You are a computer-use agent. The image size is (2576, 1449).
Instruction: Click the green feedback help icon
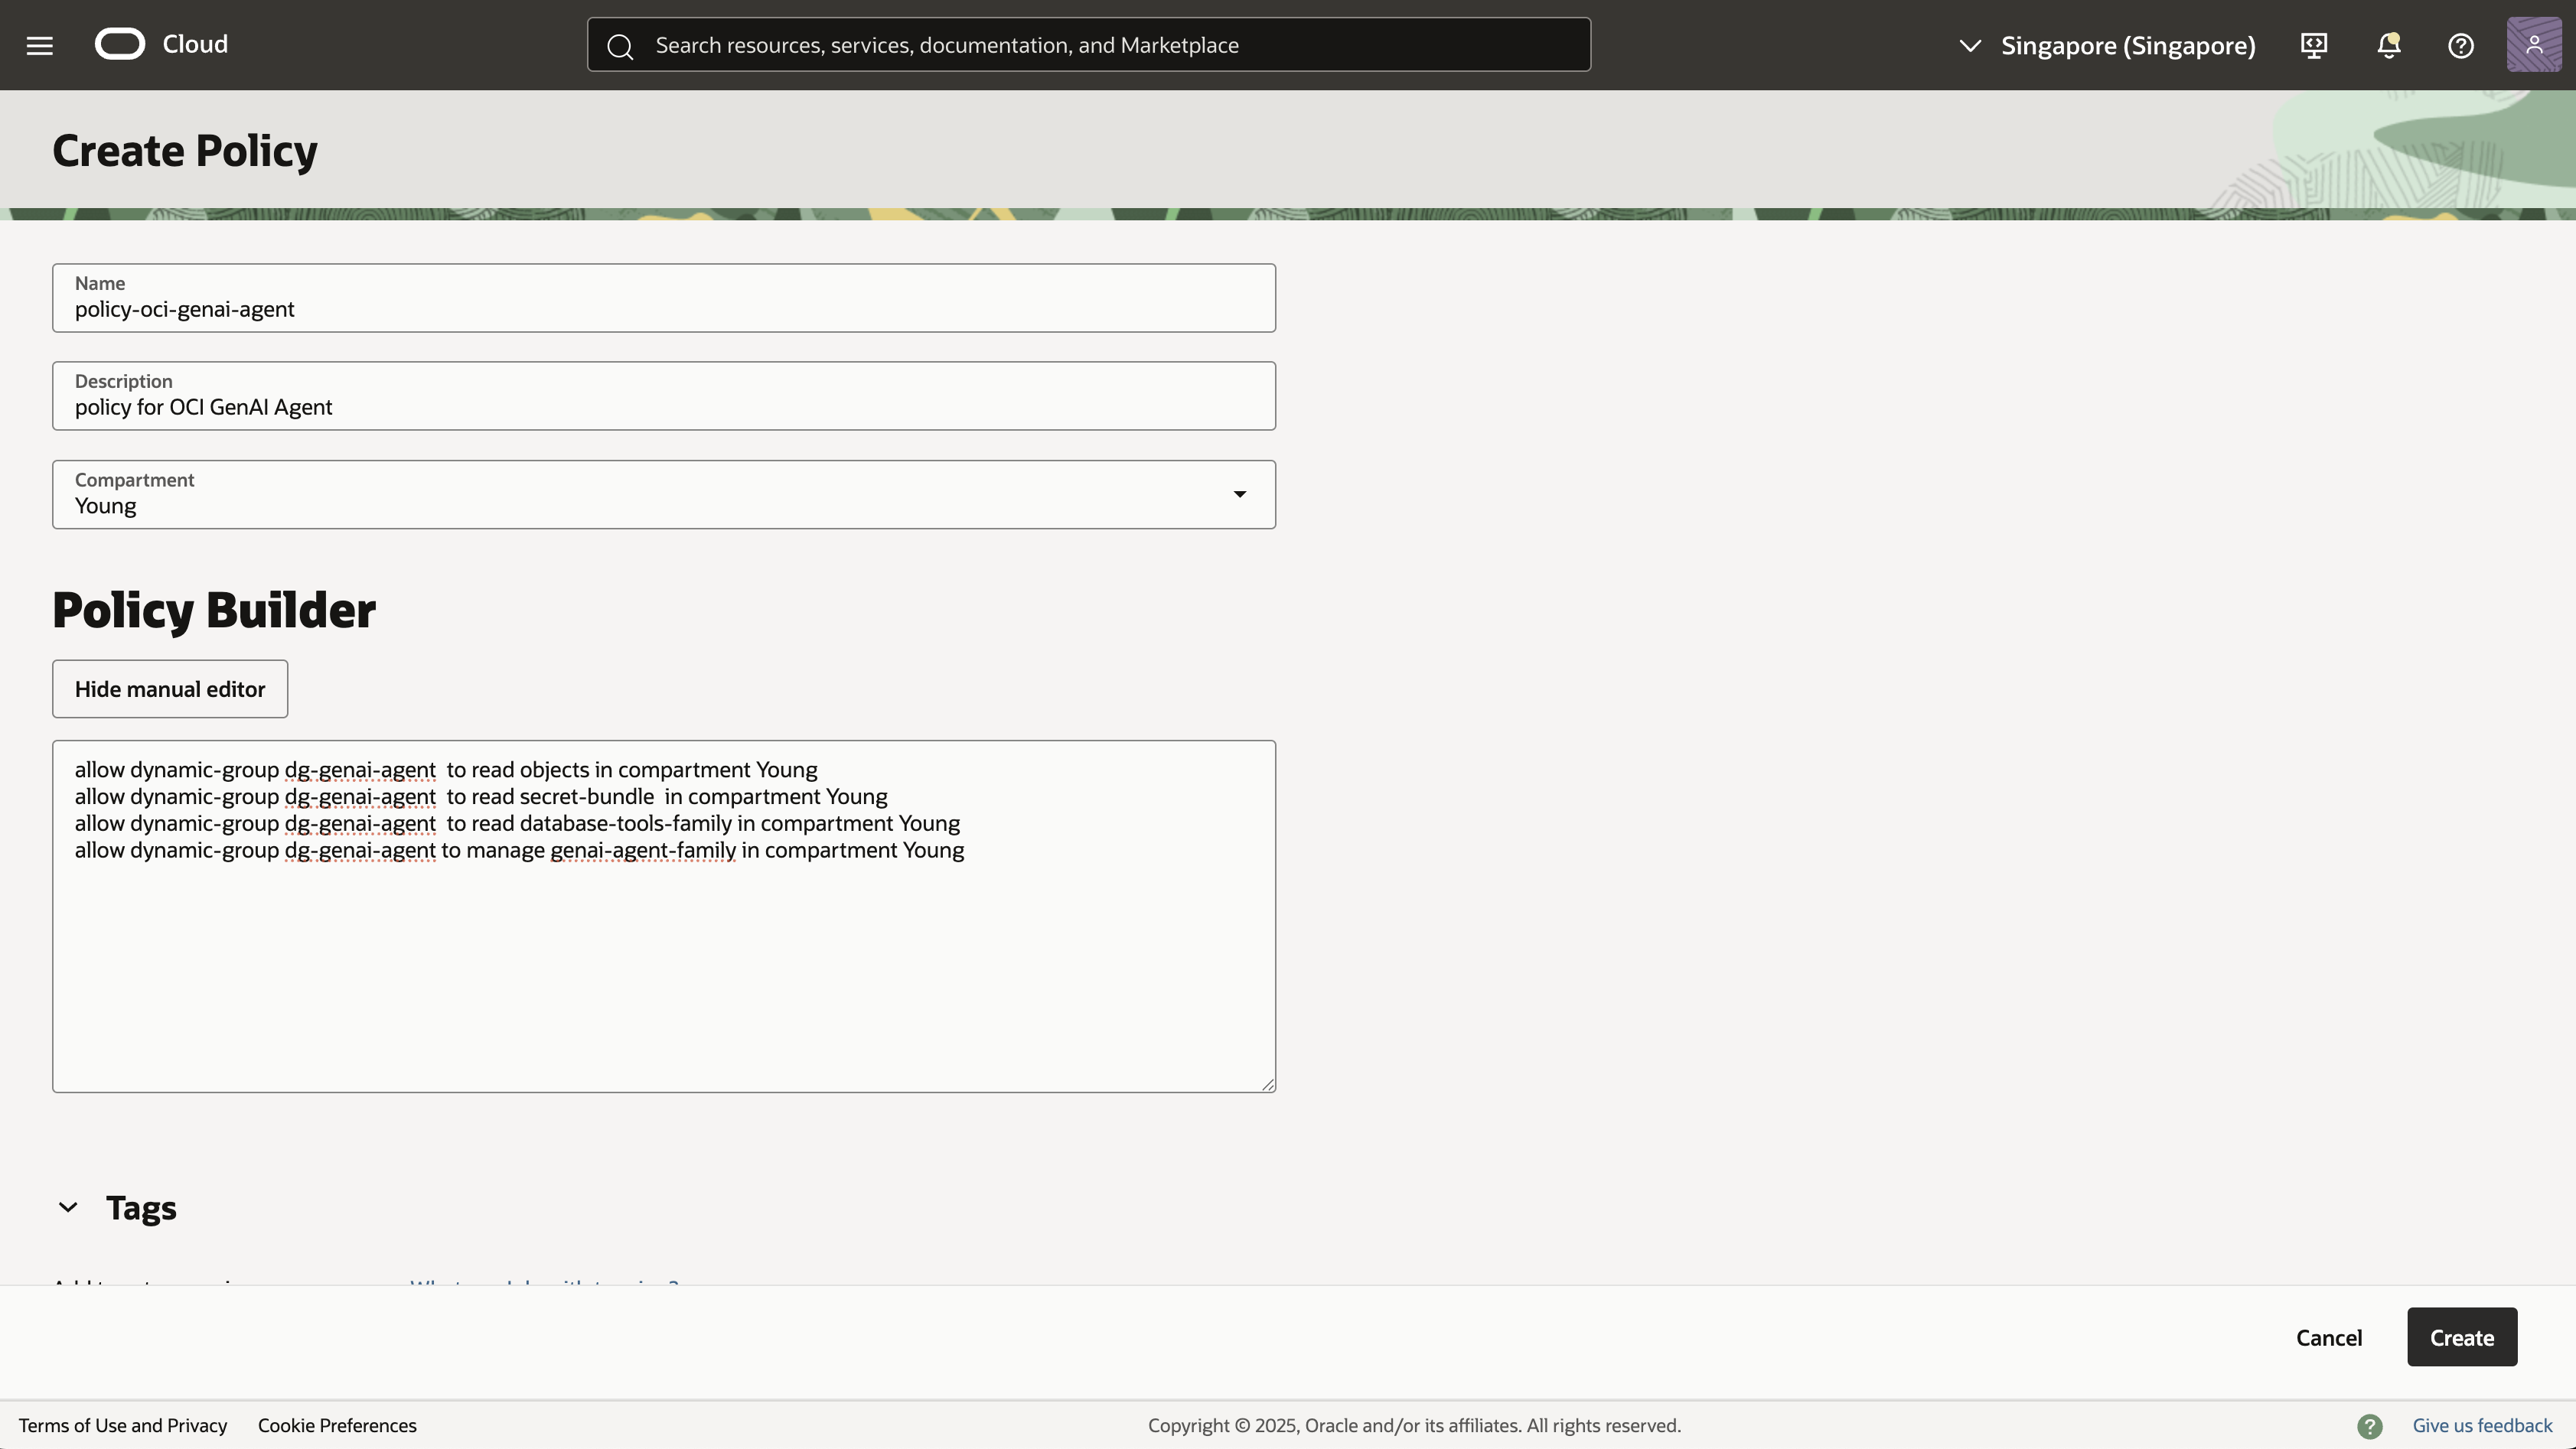pos(2370,1426)
